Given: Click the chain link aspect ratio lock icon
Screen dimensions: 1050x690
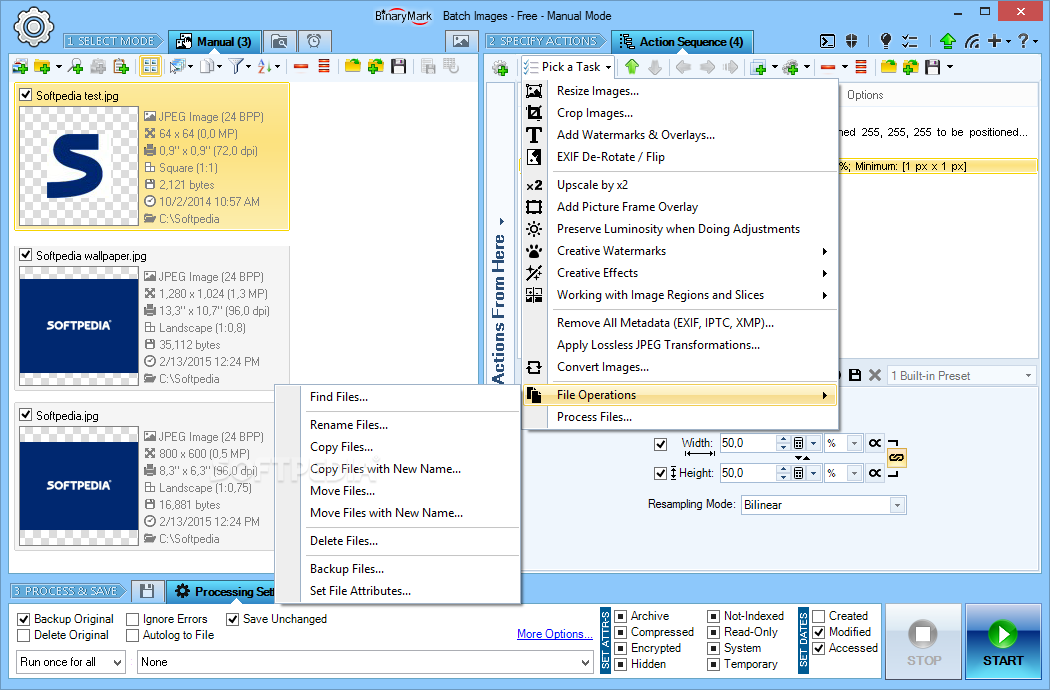Looking at the screenshot, I should [896, 458].
